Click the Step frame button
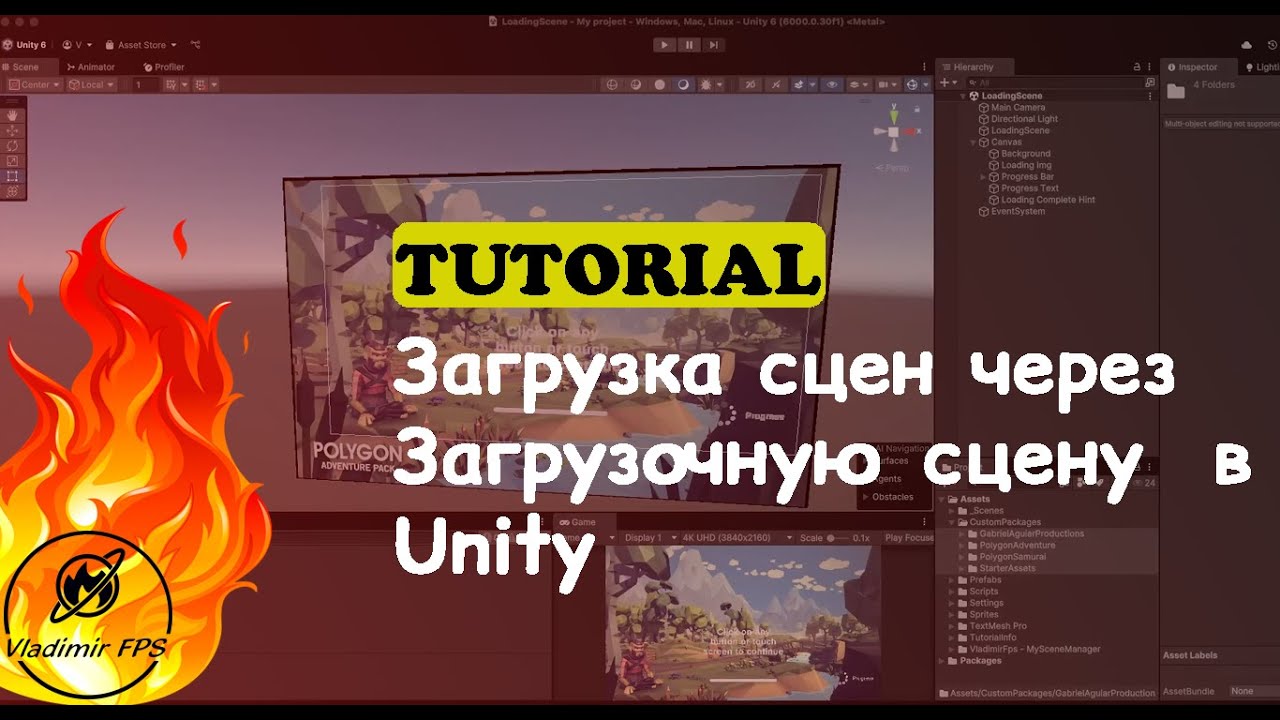Viewport: 1280px width, 720px height. click(712, 45)
